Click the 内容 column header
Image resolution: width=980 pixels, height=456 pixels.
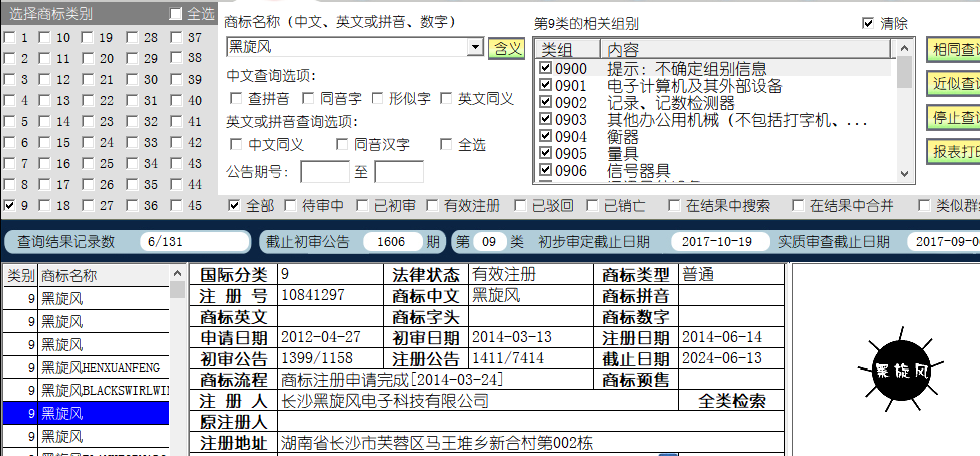(x=746, y=49)
